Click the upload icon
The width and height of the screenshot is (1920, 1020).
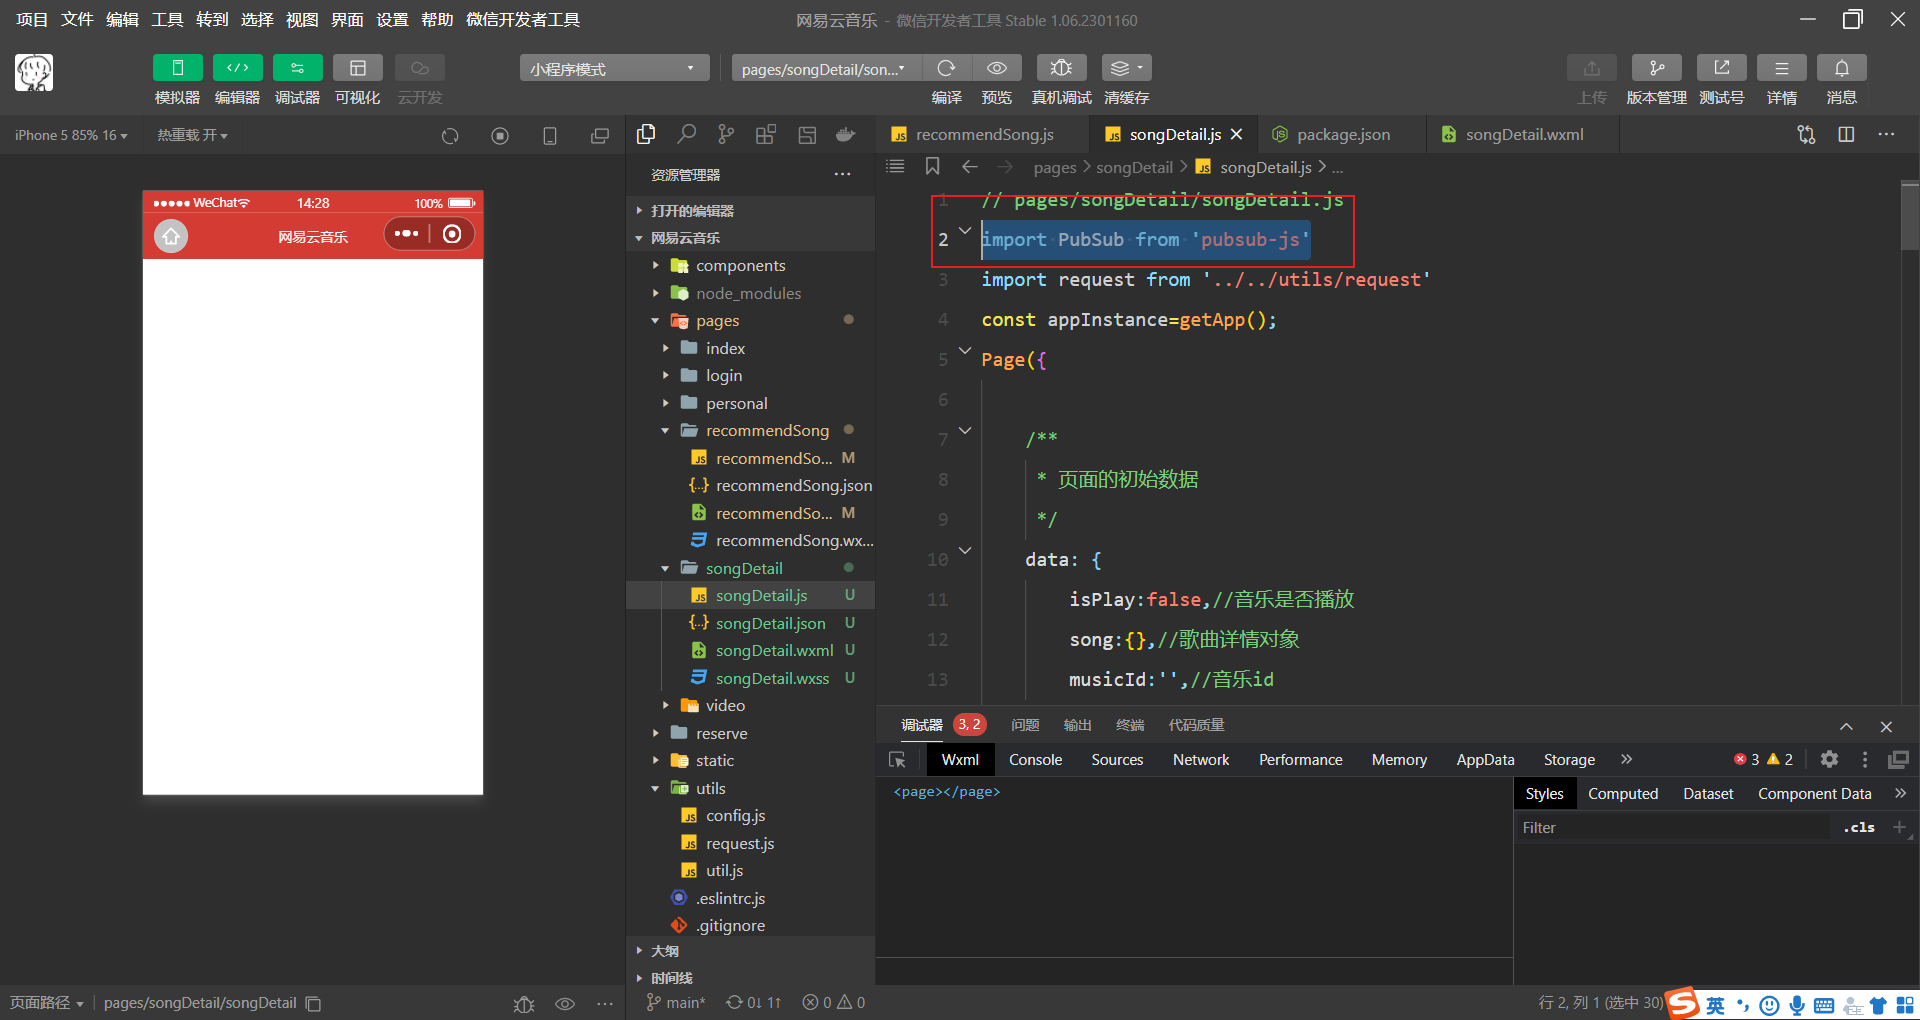[x=1591, y=68]
